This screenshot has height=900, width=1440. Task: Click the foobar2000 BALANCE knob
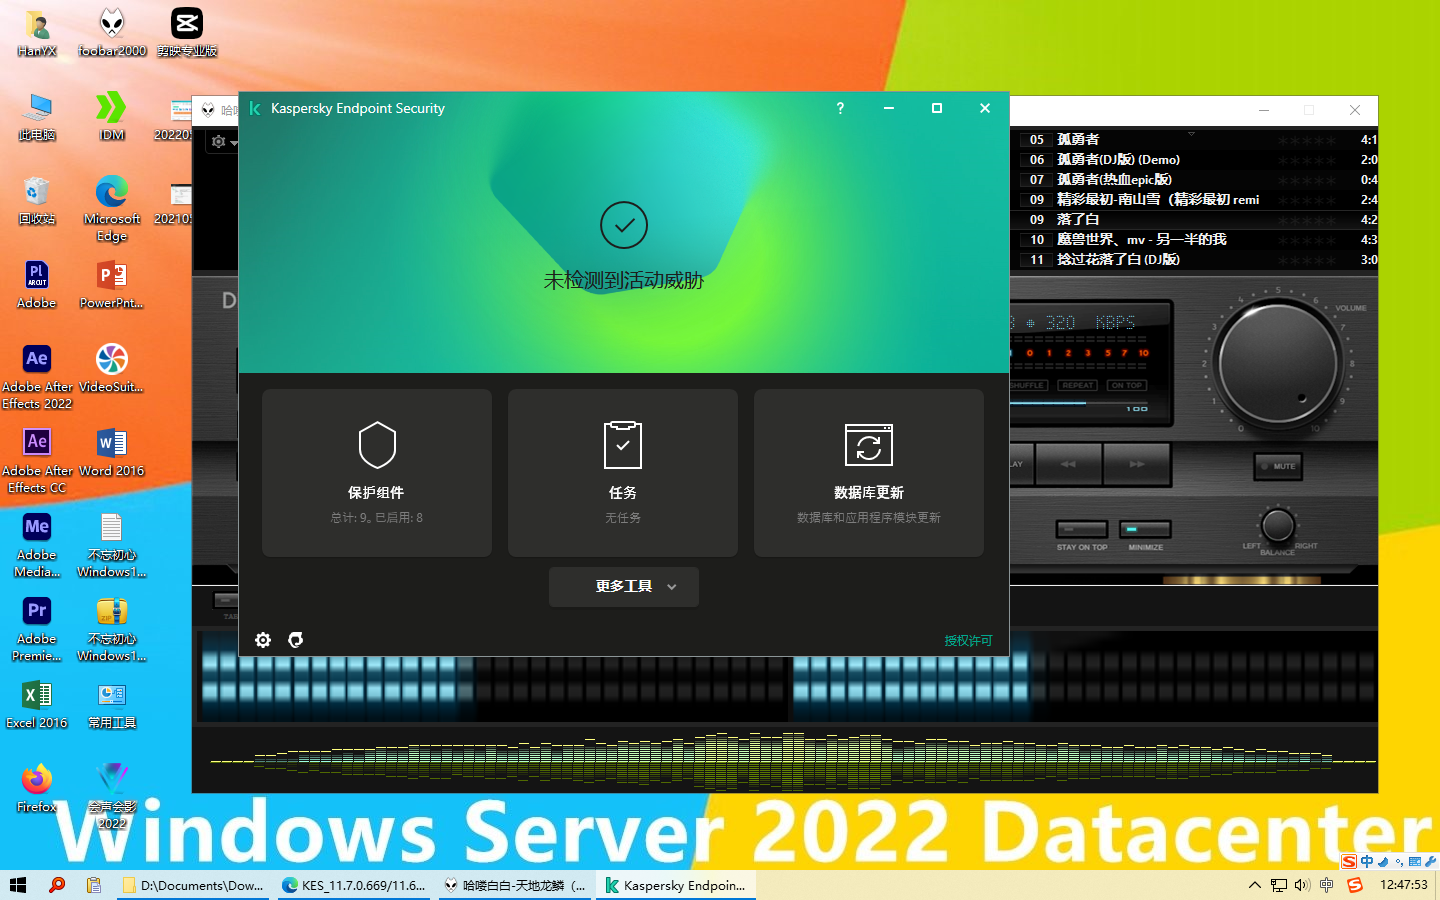1277,524
